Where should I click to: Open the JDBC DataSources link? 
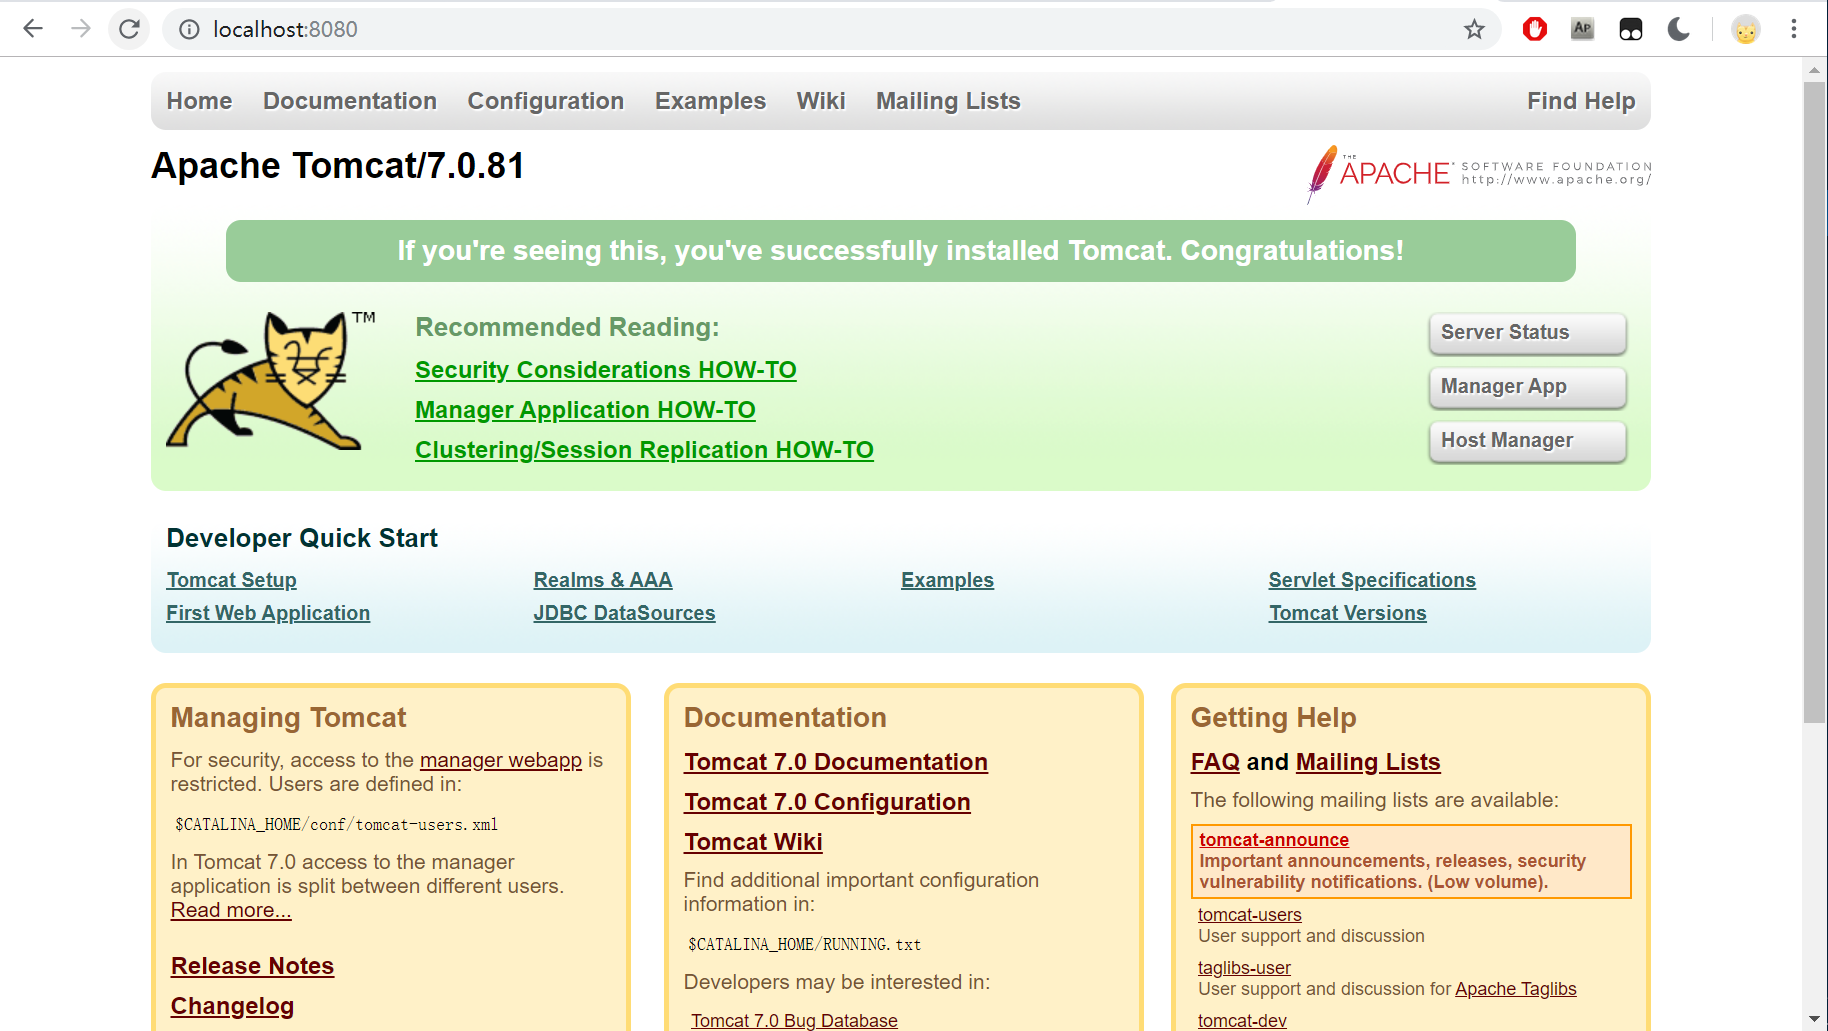click(x=624, y=613)
